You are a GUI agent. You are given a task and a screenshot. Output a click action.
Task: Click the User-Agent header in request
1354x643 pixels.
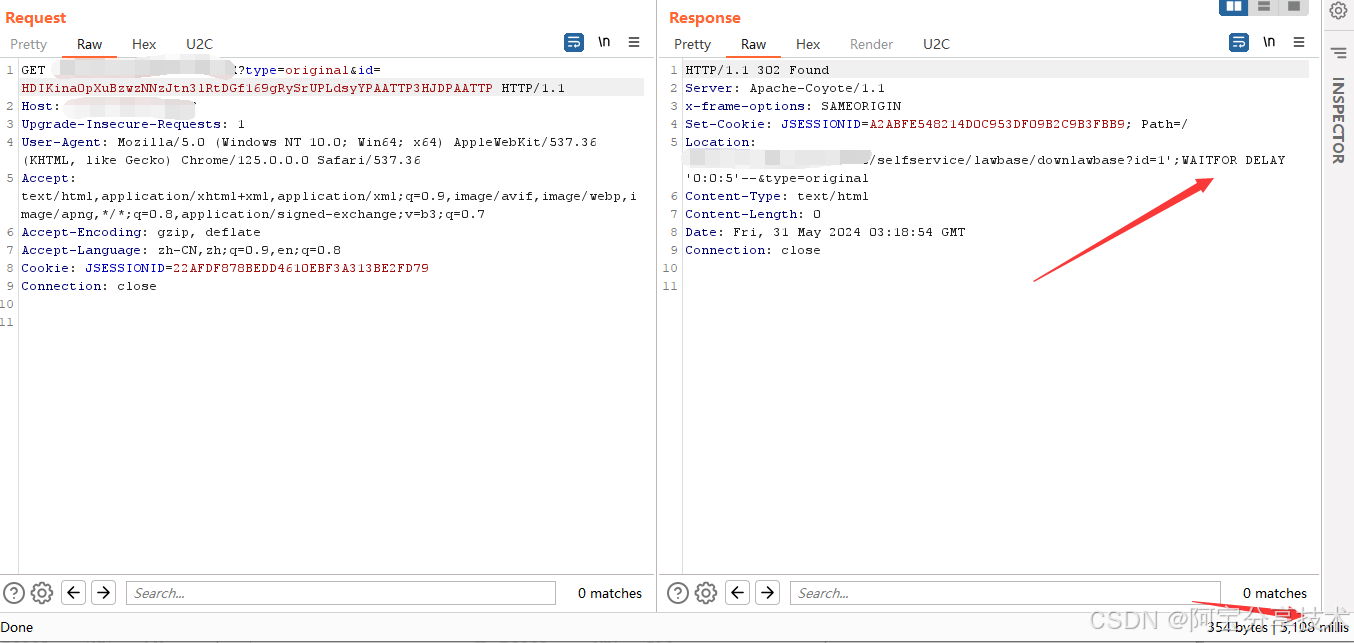pyautogui.click(x=309, y=151)
